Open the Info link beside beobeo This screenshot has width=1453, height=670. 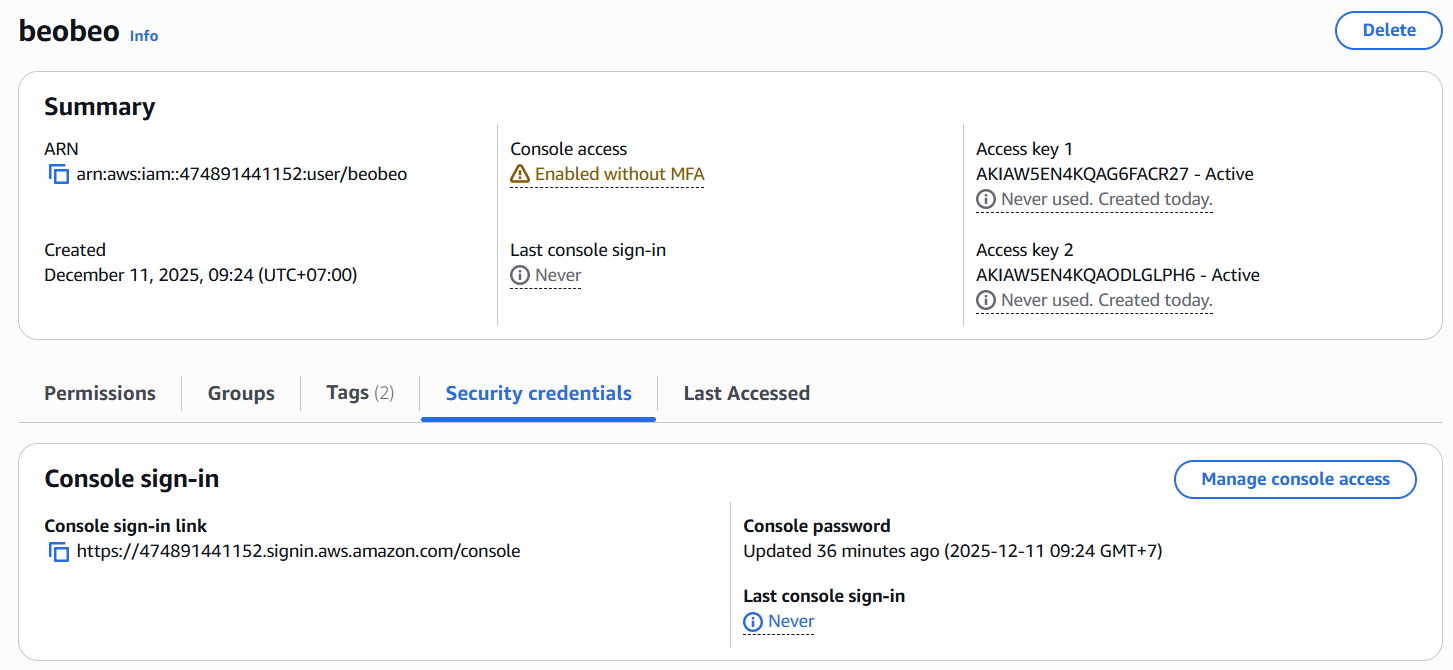coord(144,36)
